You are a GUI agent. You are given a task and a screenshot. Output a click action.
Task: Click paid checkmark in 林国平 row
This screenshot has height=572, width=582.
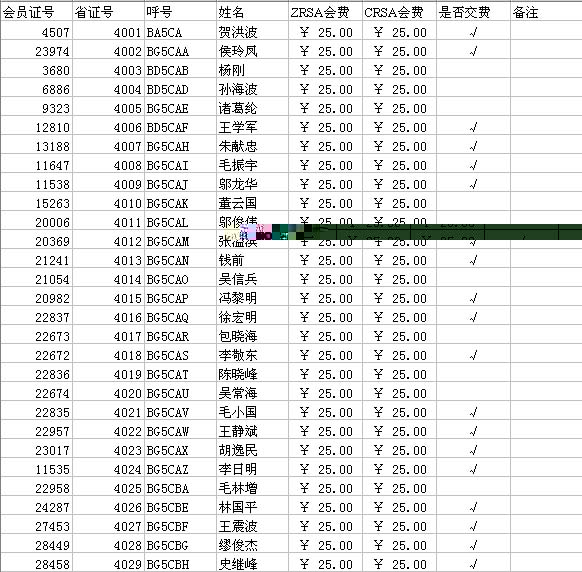coord(473,507)
